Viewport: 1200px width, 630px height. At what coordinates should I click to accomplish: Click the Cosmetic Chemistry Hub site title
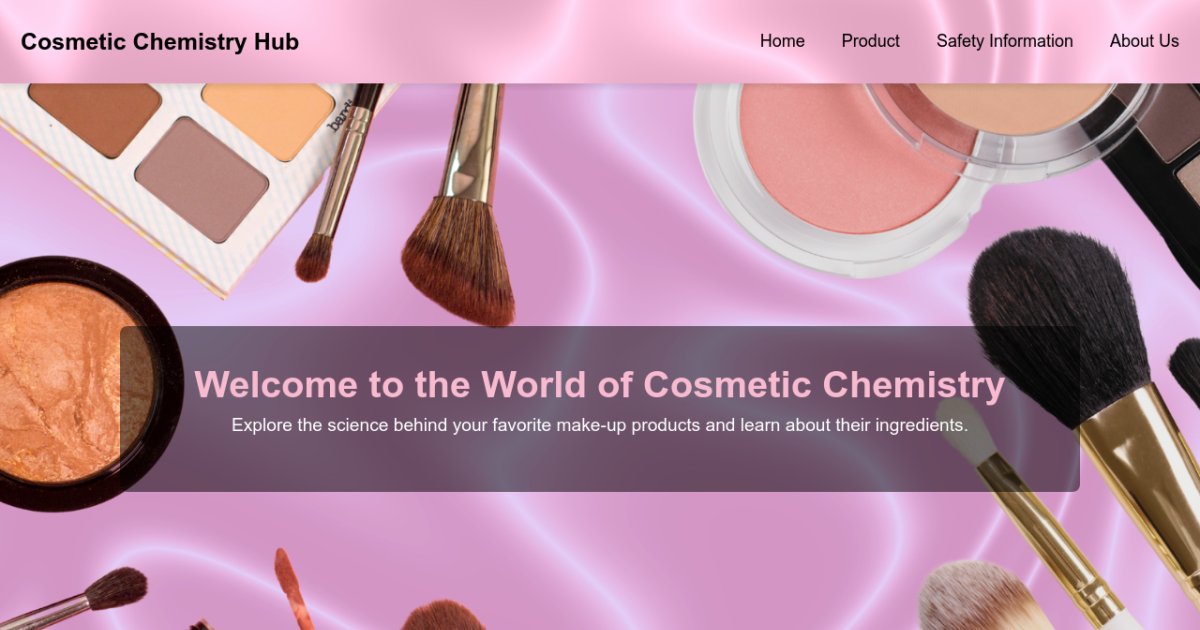[x=160, y=42]
